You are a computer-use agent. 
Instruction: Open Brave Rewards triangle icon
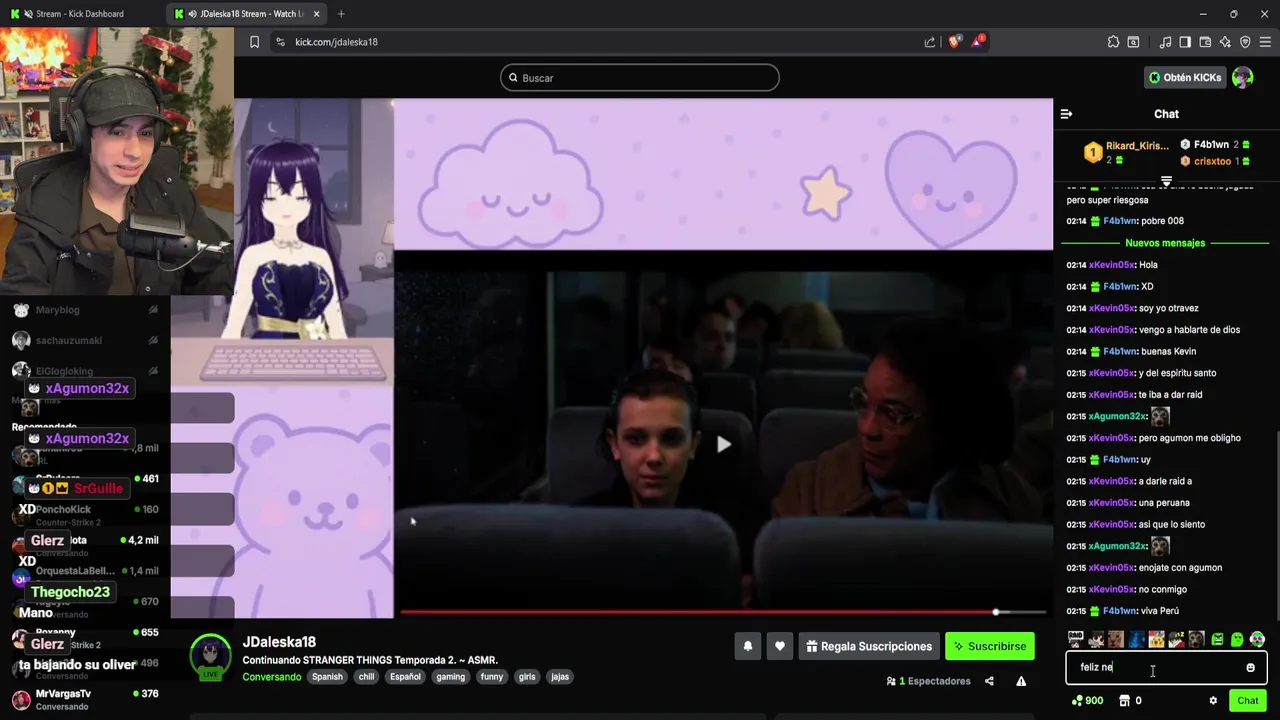[978, 41]
